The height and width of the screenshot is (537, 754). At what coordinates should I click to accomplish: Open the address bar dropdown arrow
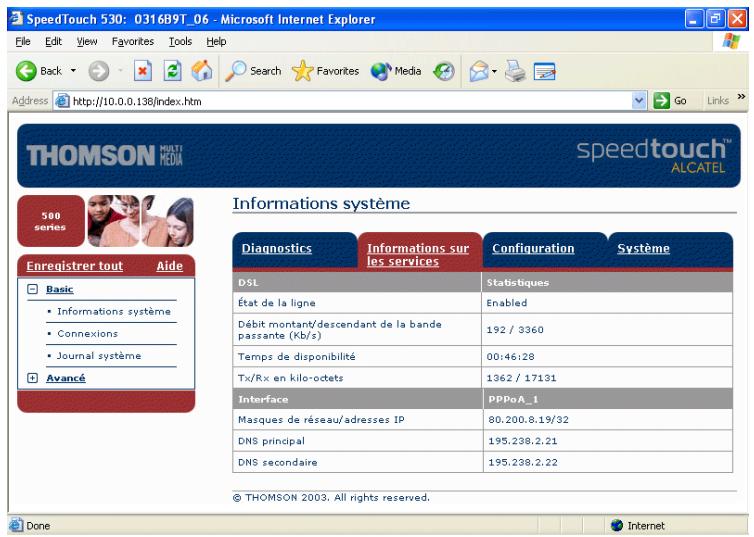(639, 100)
